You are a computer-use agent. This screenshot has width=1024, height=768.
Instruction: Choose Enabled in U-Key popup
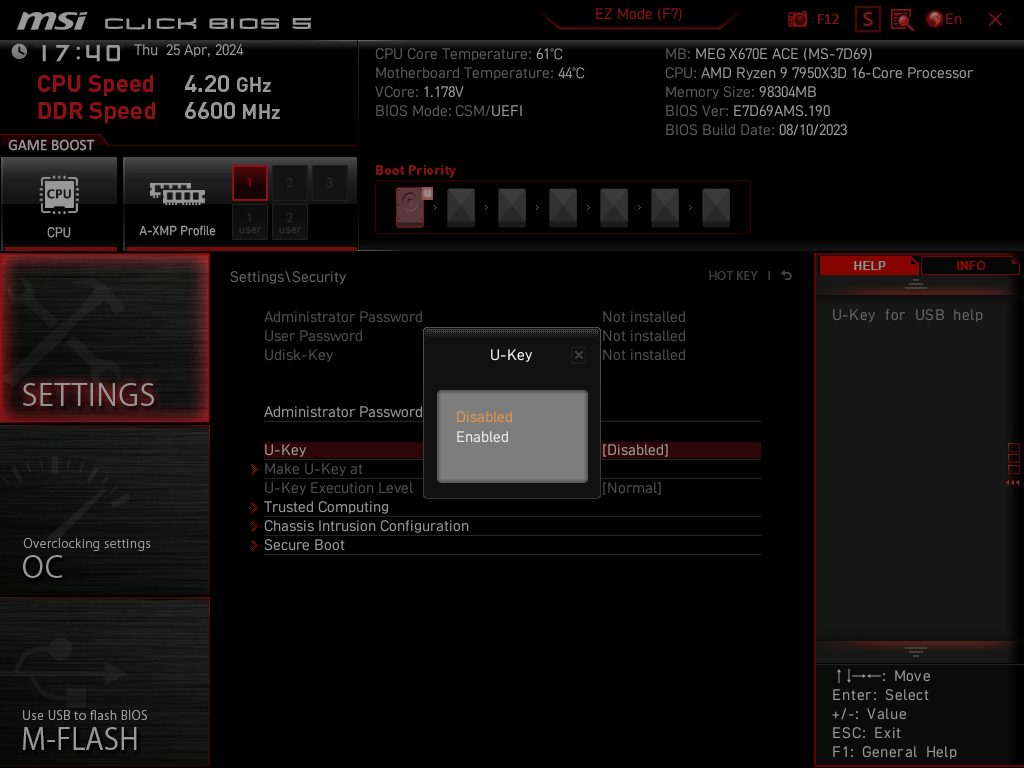(x=482, y=437)
